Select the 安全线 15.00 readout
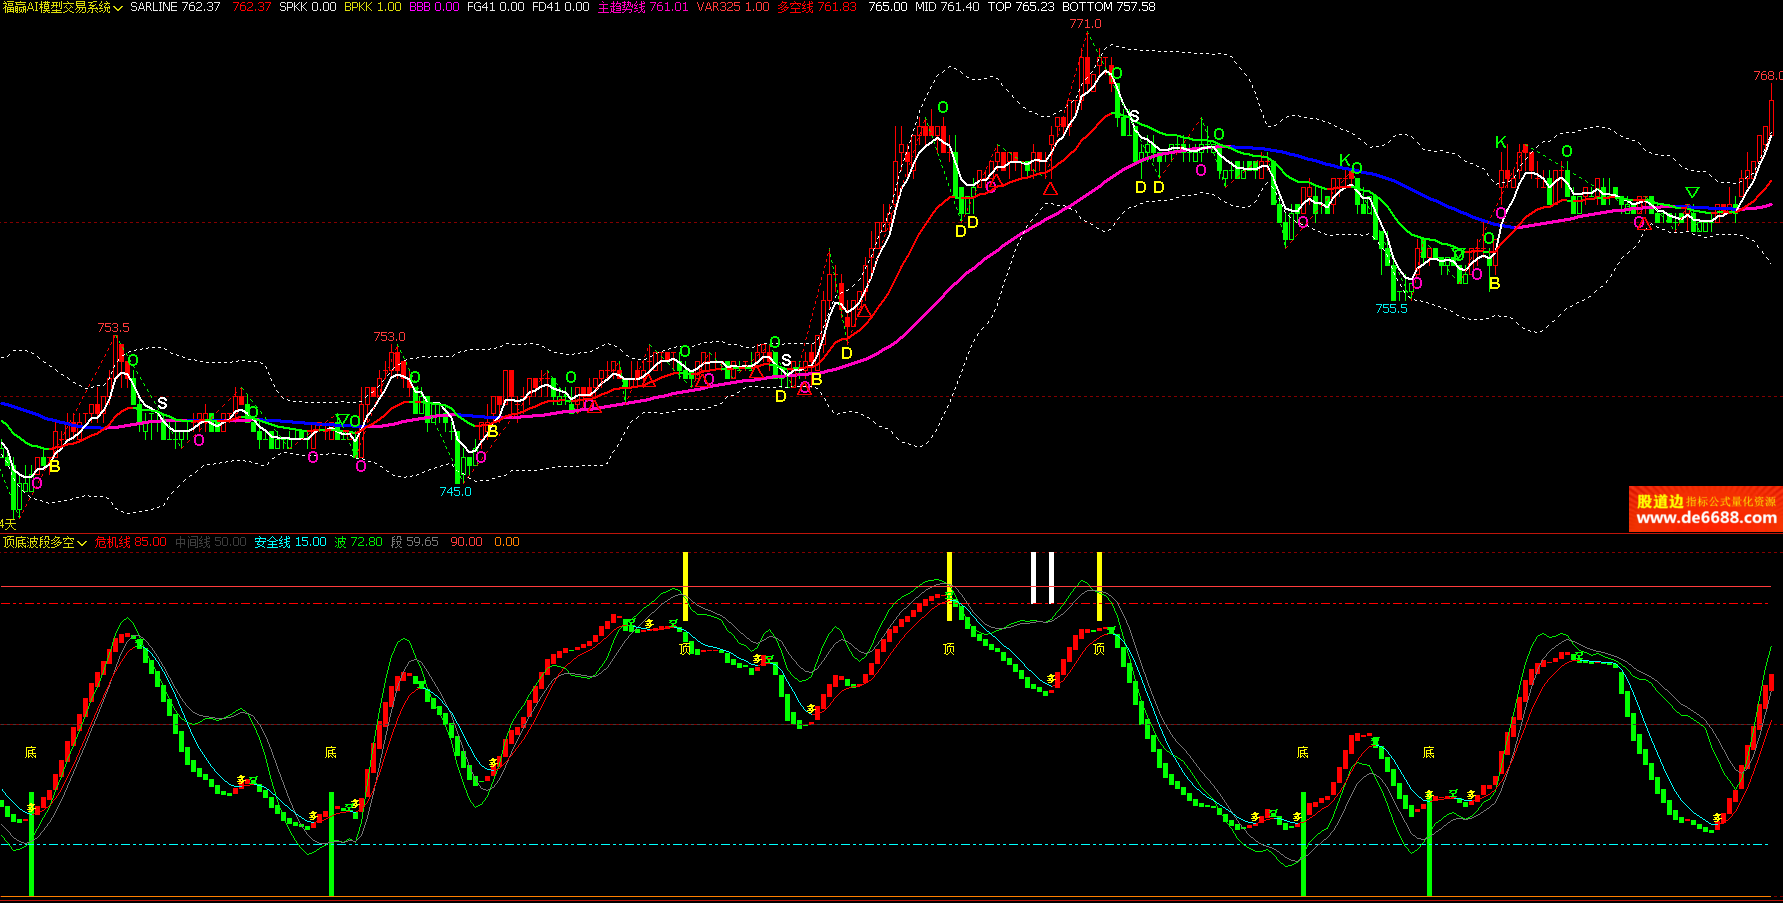This screenshot has width=1783, height=903. (x=290, y=542)
